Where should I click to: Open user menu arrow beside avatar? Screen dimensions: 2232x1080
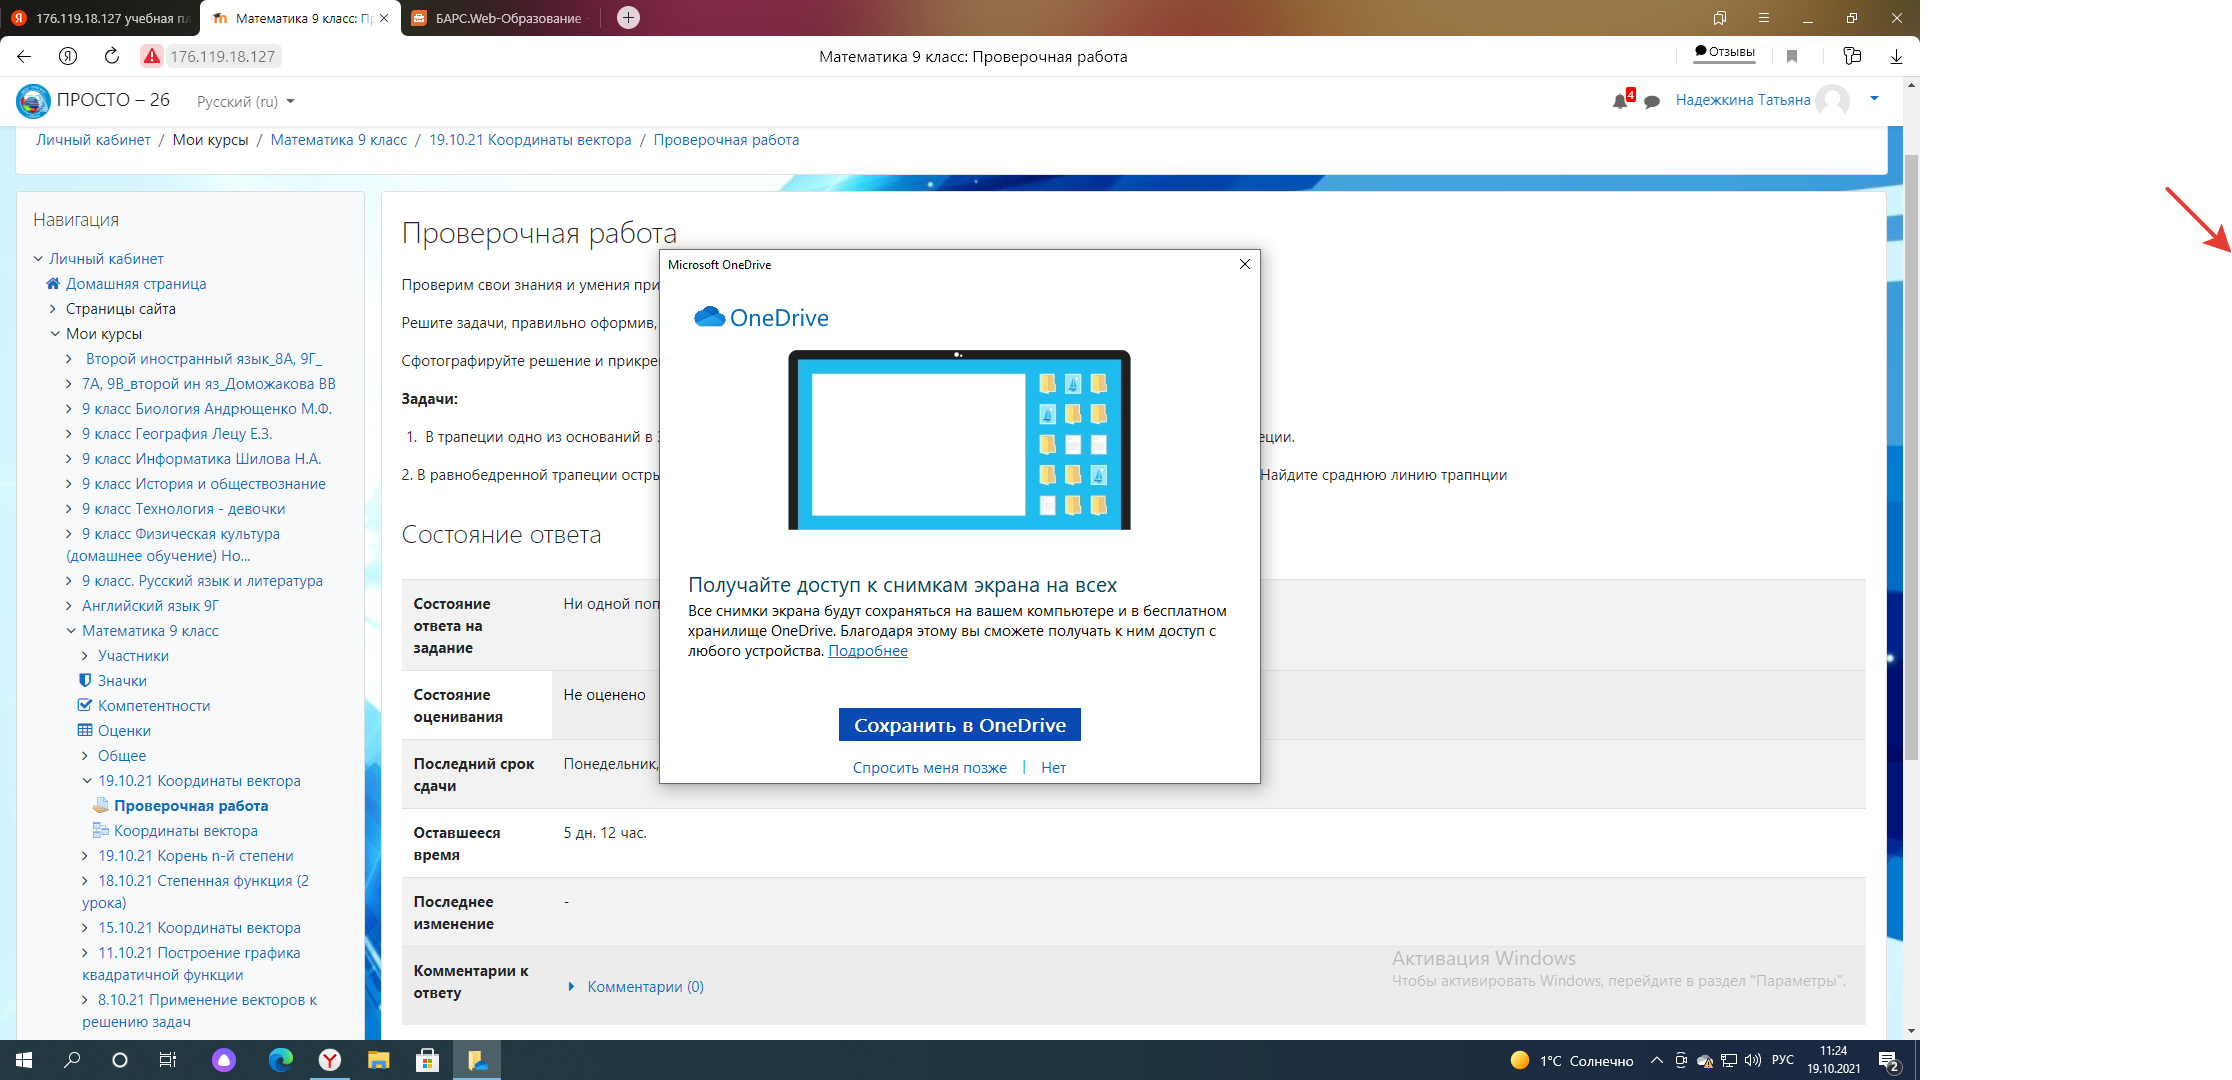[x=1874, y=98]
